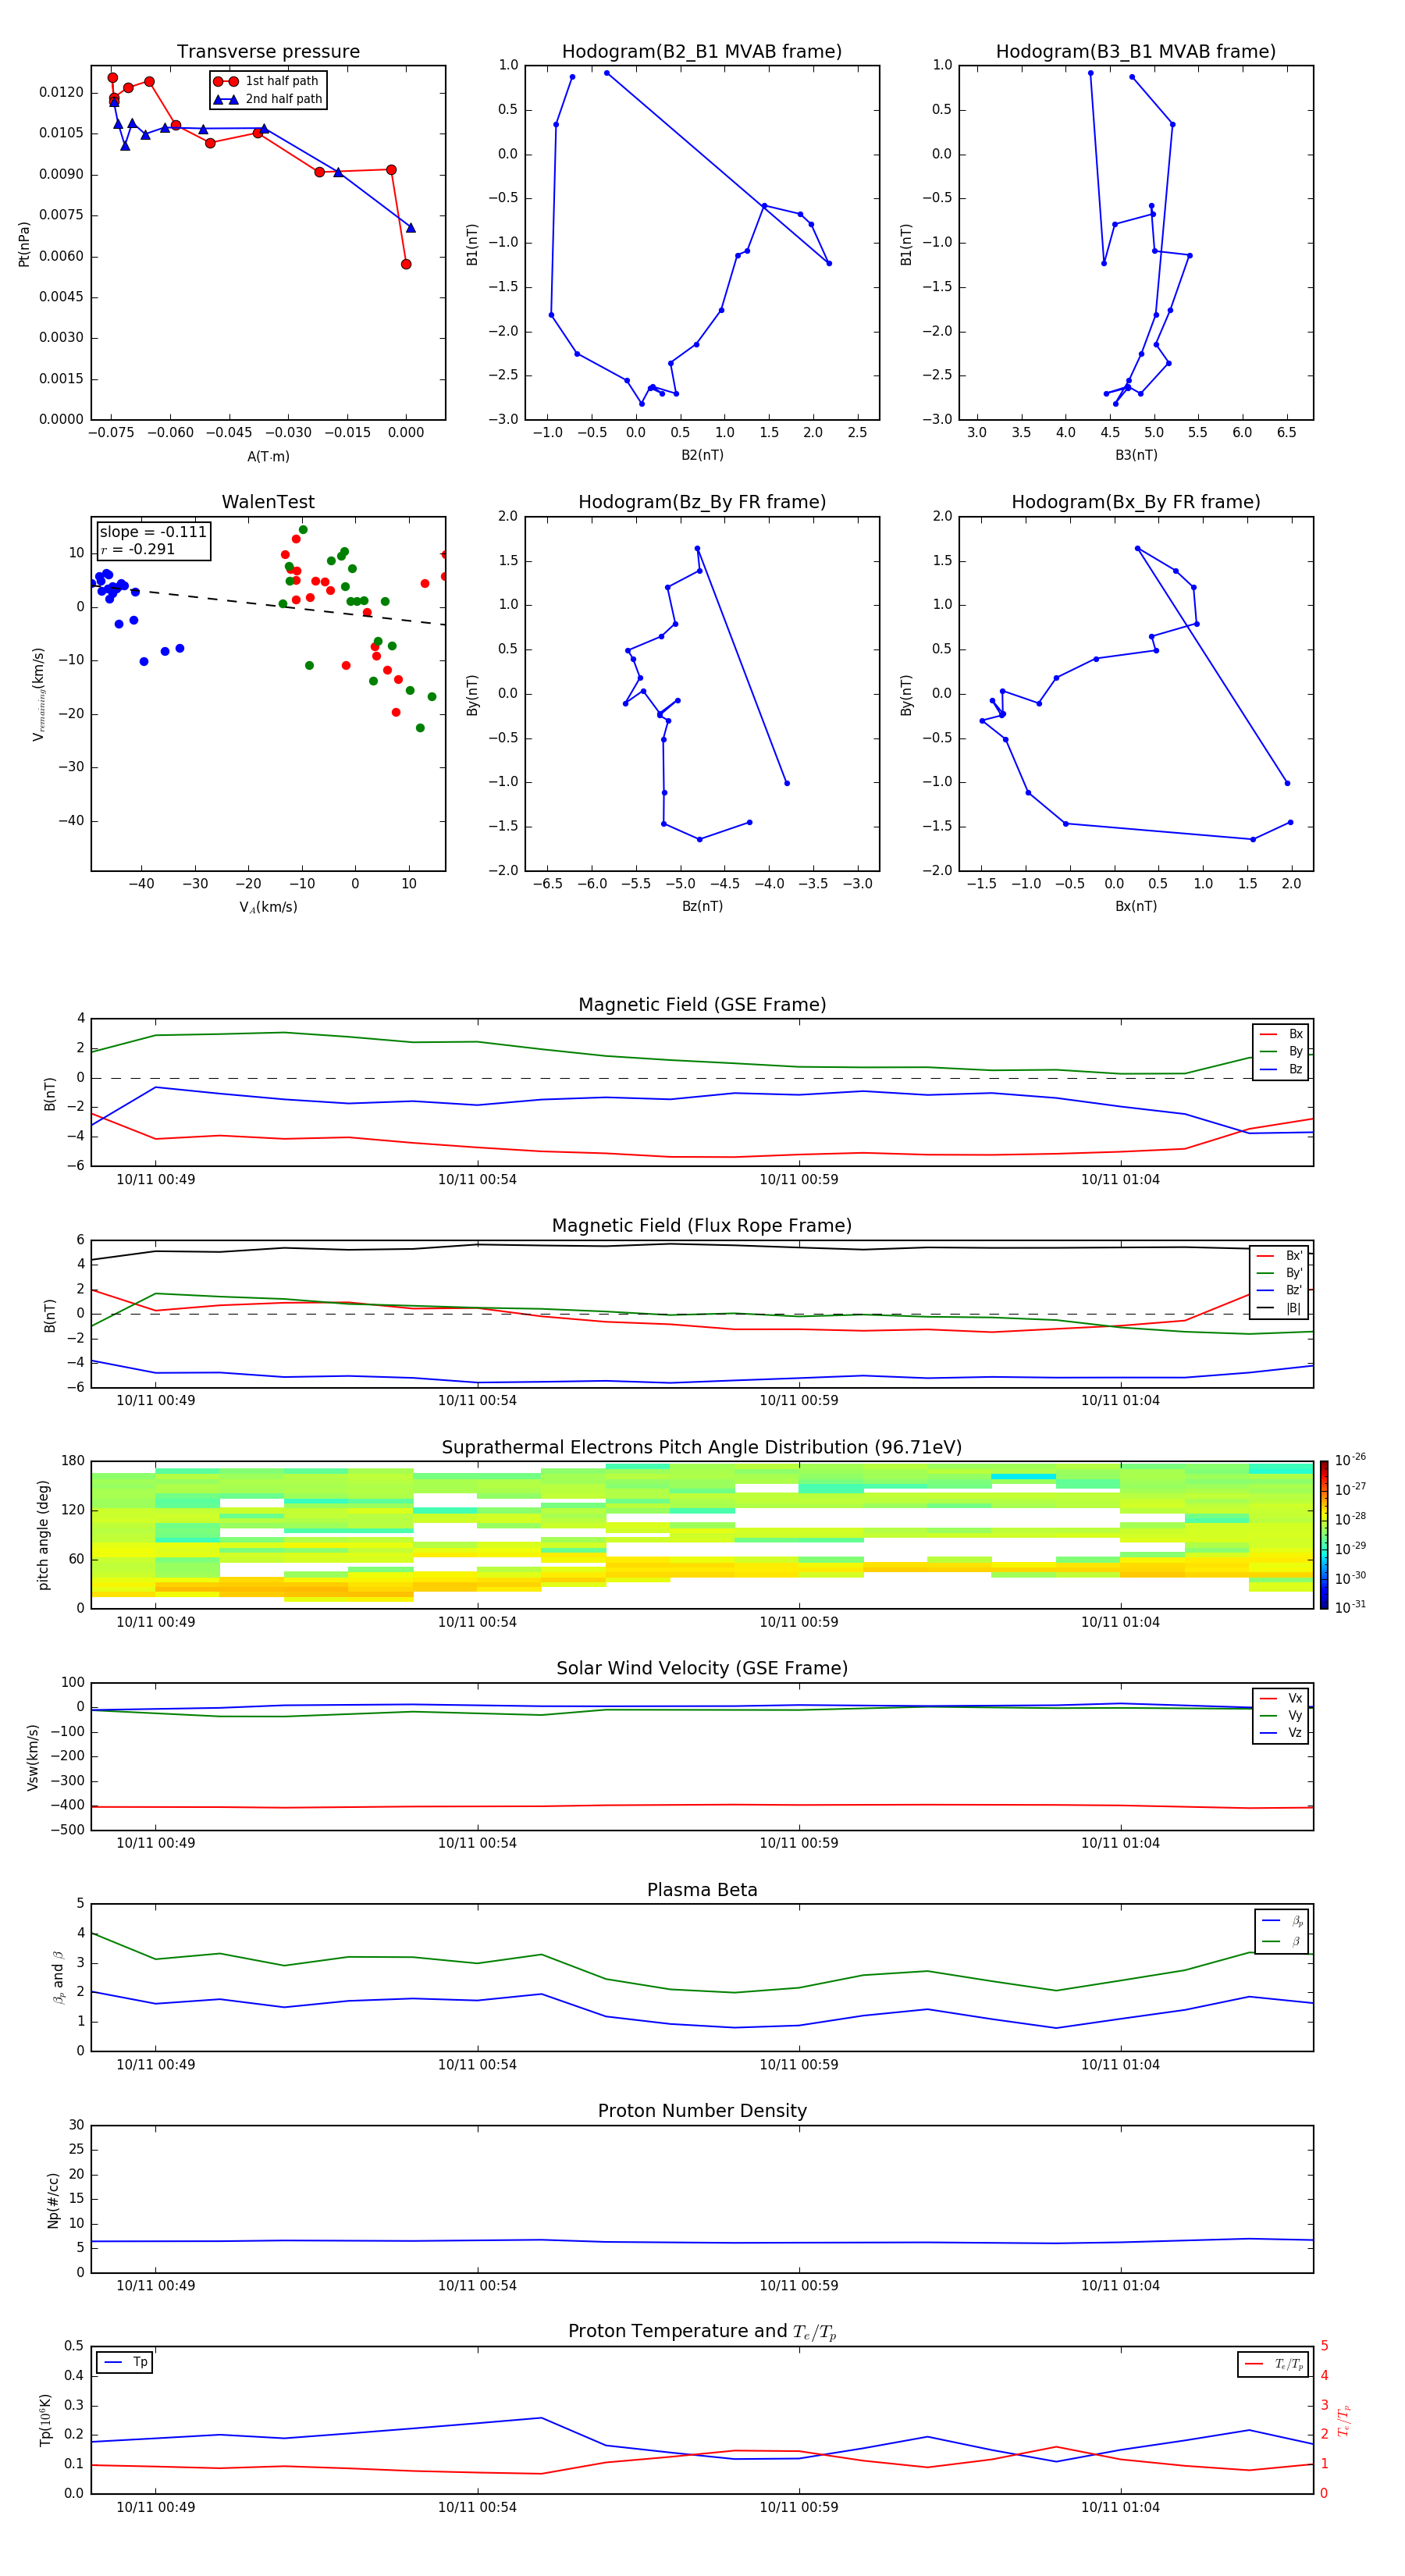Click "10/11 00:59" tick under Plasma Beta plot

coord(799,2065)
